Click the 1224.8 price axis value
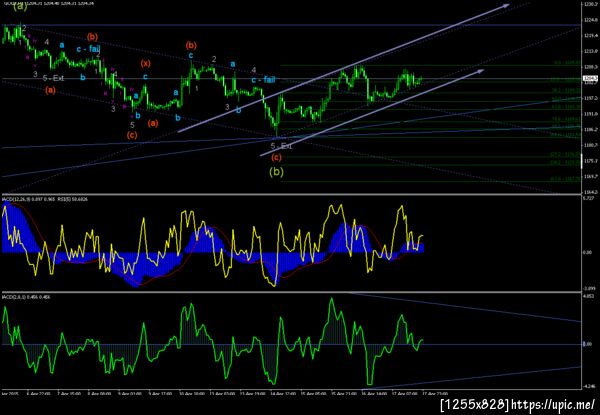This screenshot has height=415, width=600. pos(589,21)
